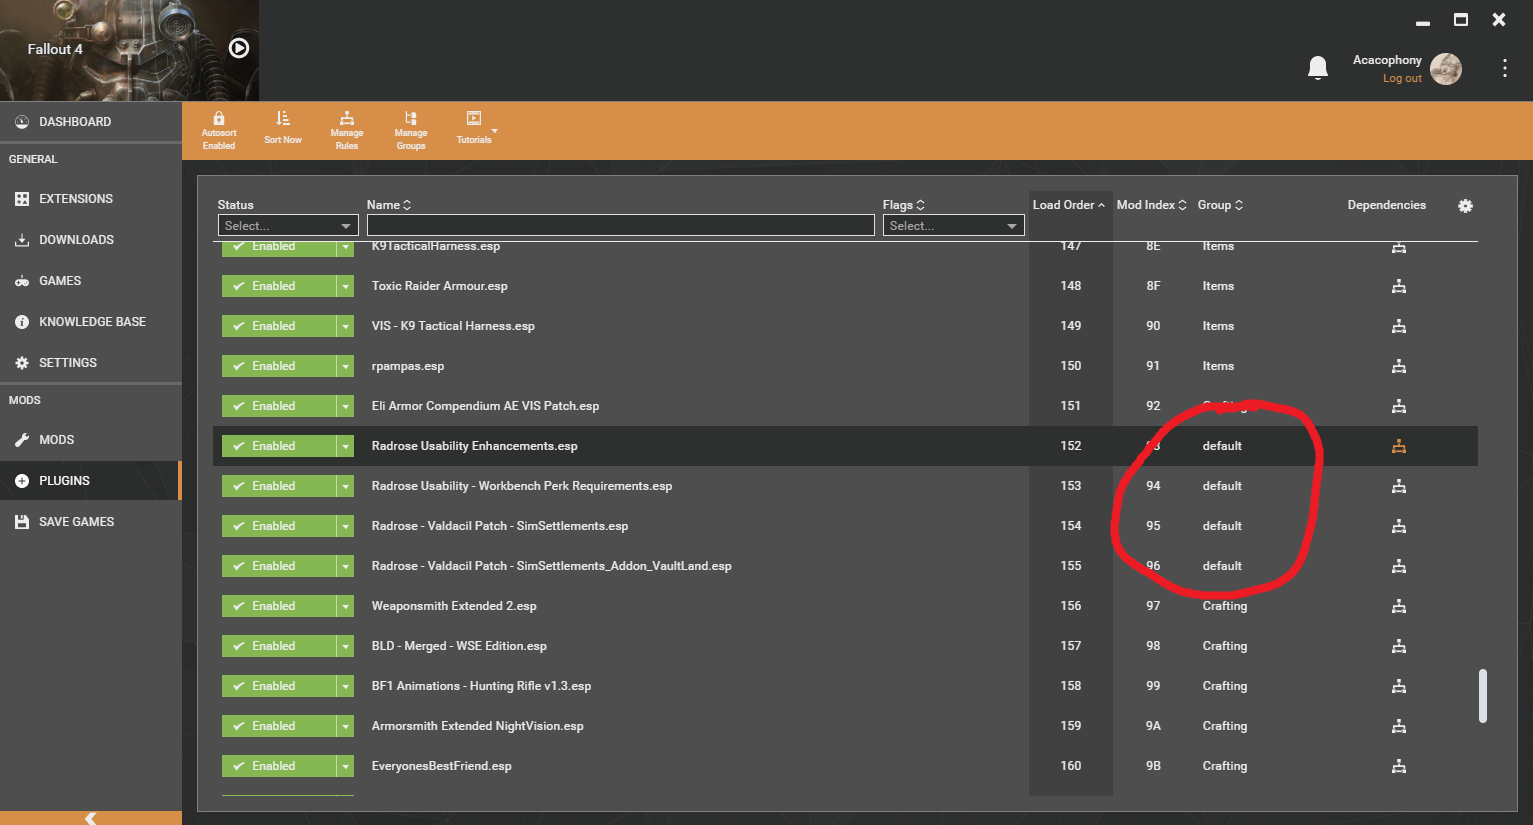This screenshot has height=825, width=1533.
Task: Toggle Enabled for Eli Armor Compendium patch
Action: 279,406
